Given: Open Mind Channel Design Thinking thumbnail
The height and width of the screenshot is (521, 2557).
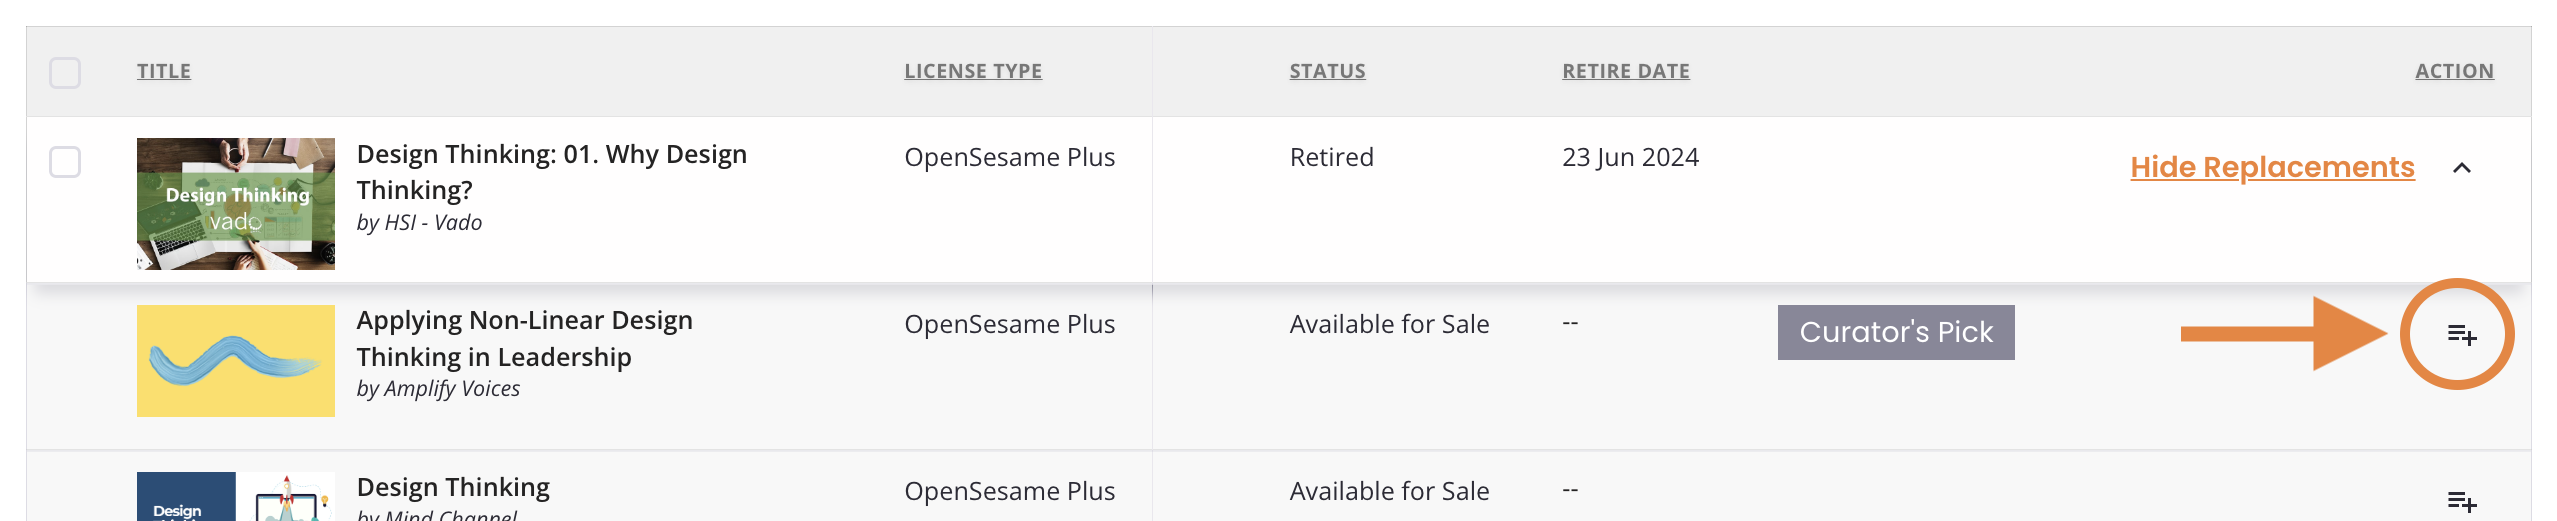Looking at the screenshot, I should [236, 497].
